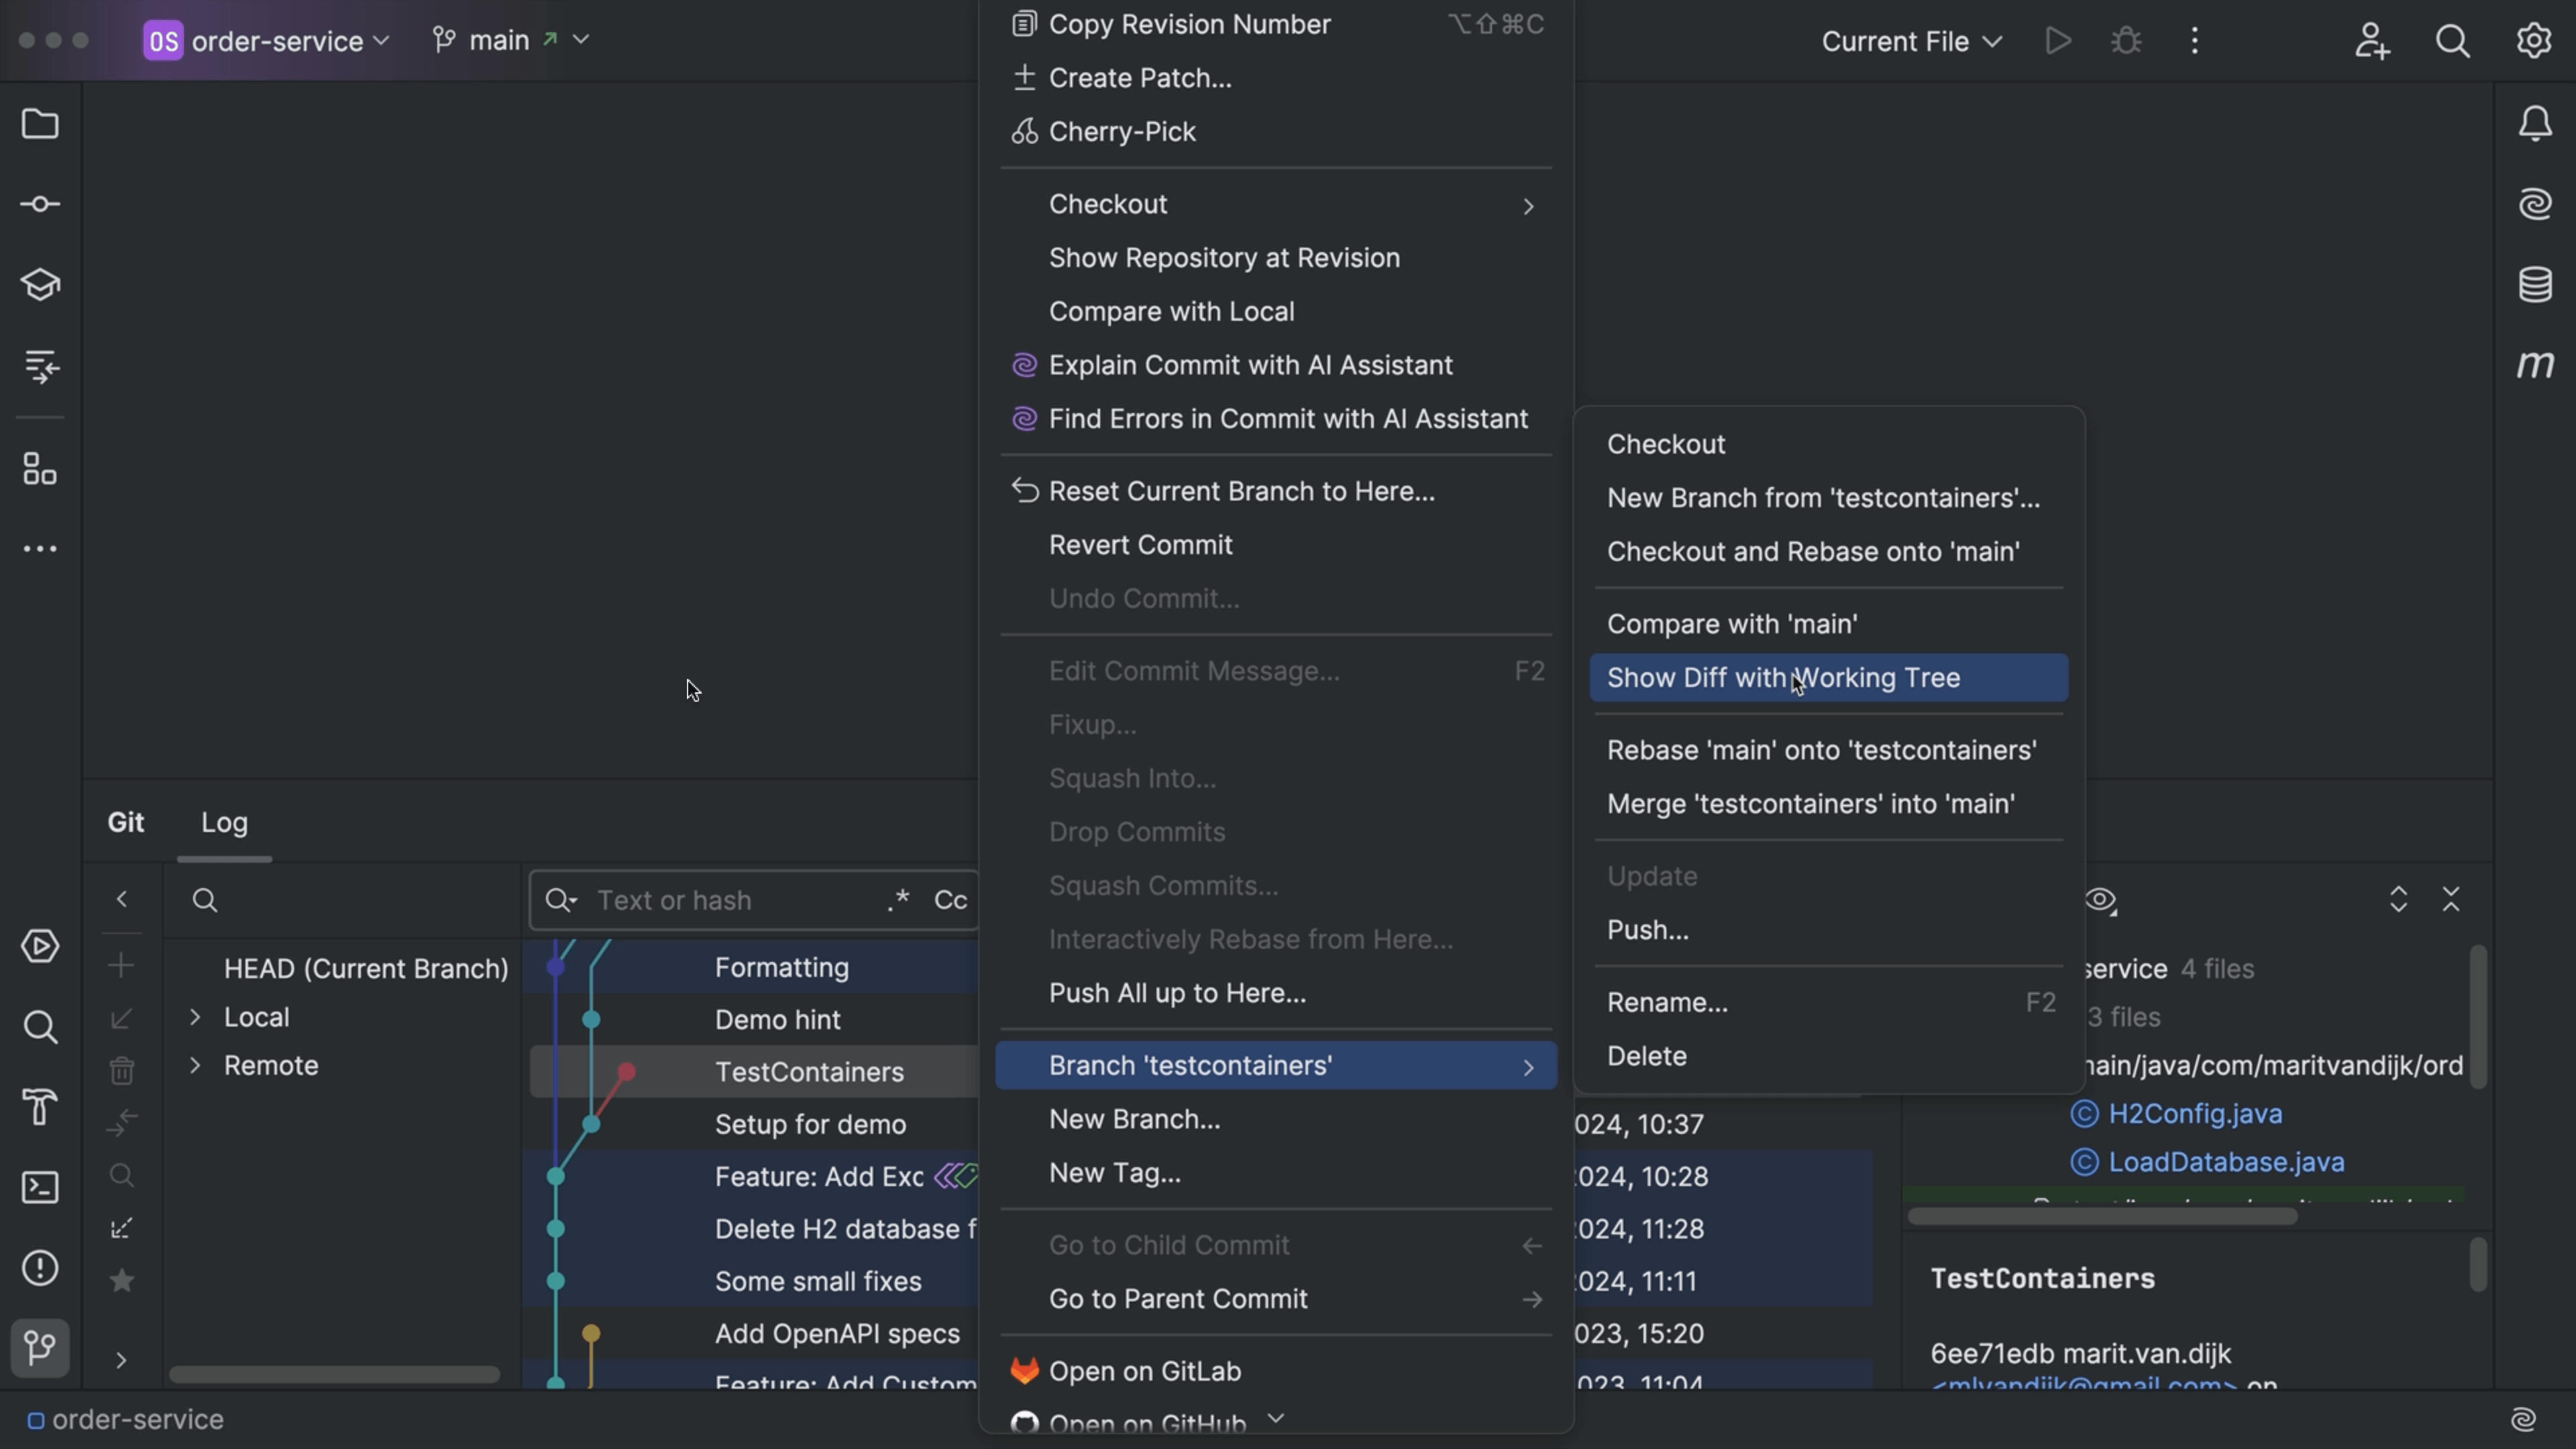The image size is (2576, 1449).
Task: Select 'Show Diff with Working Tree'
Action: (1782, 678)
